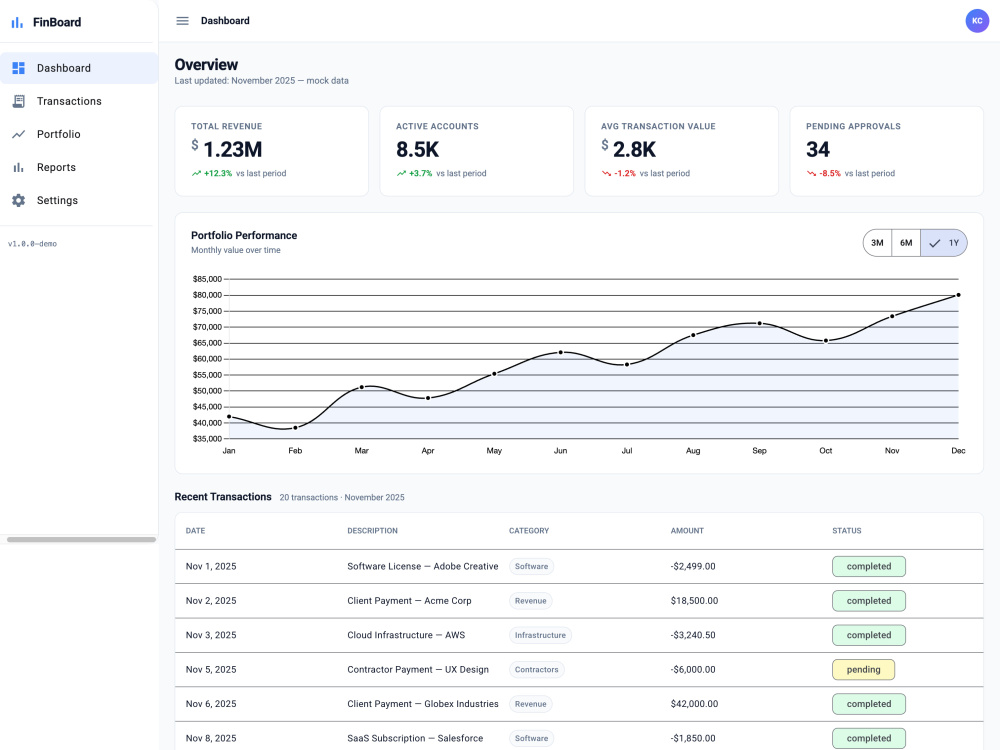The image size is (1000, 750).
Task: Click the Total Revenue upward trend arrow
Action: point(196,173)
